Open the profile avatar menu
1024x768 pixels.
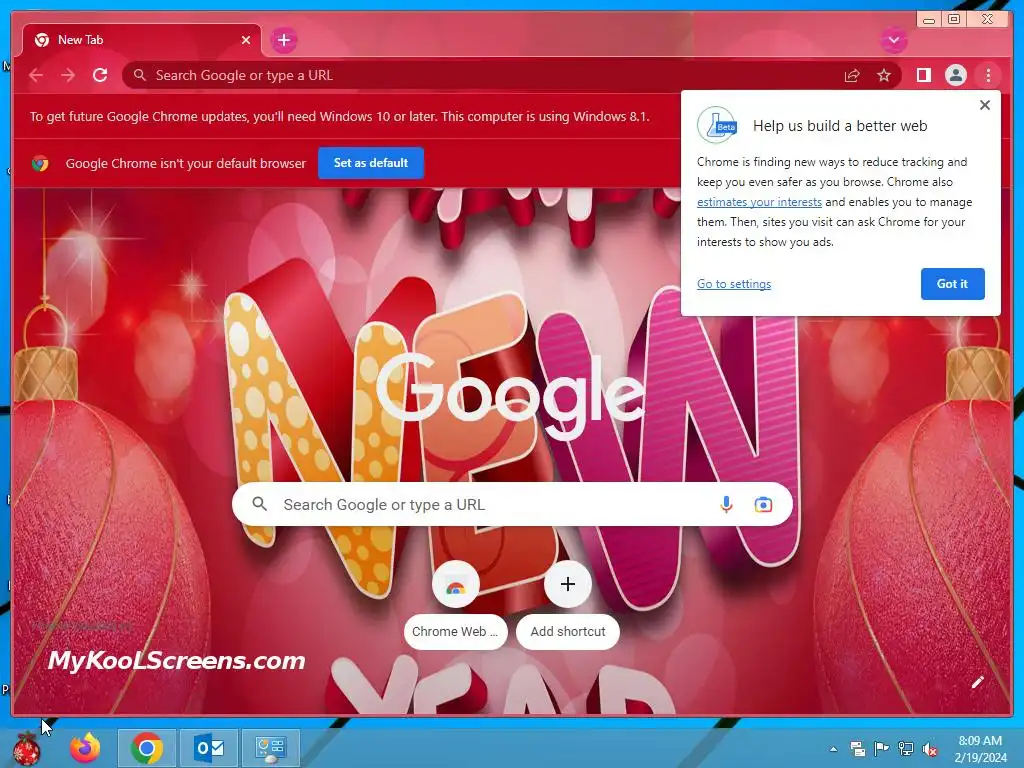click(955, 75)
